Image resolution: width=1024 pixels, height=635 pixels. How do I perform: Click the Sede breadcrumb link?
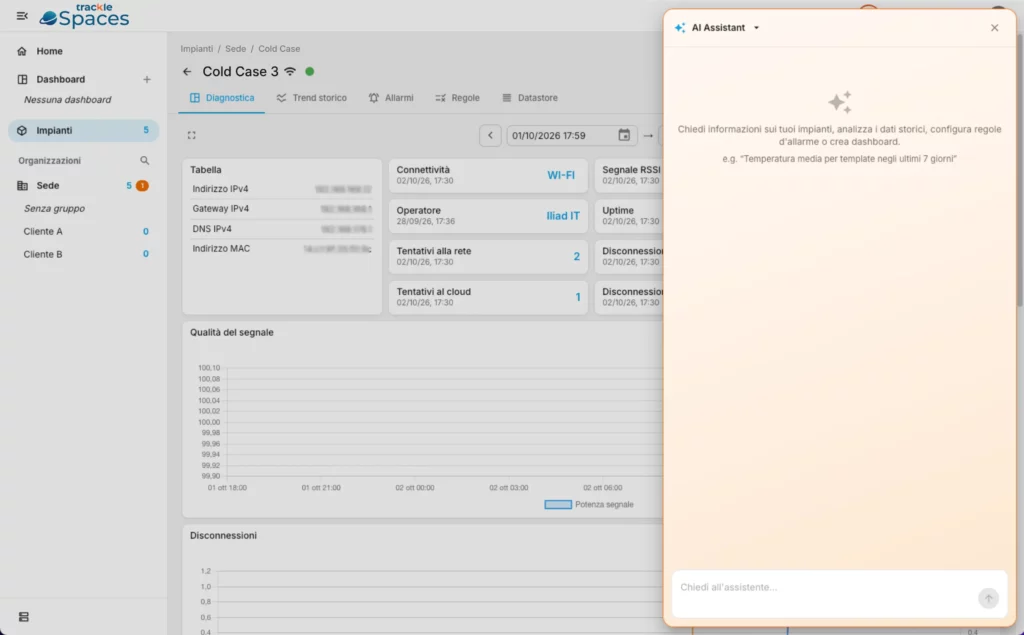click(236, 49)
